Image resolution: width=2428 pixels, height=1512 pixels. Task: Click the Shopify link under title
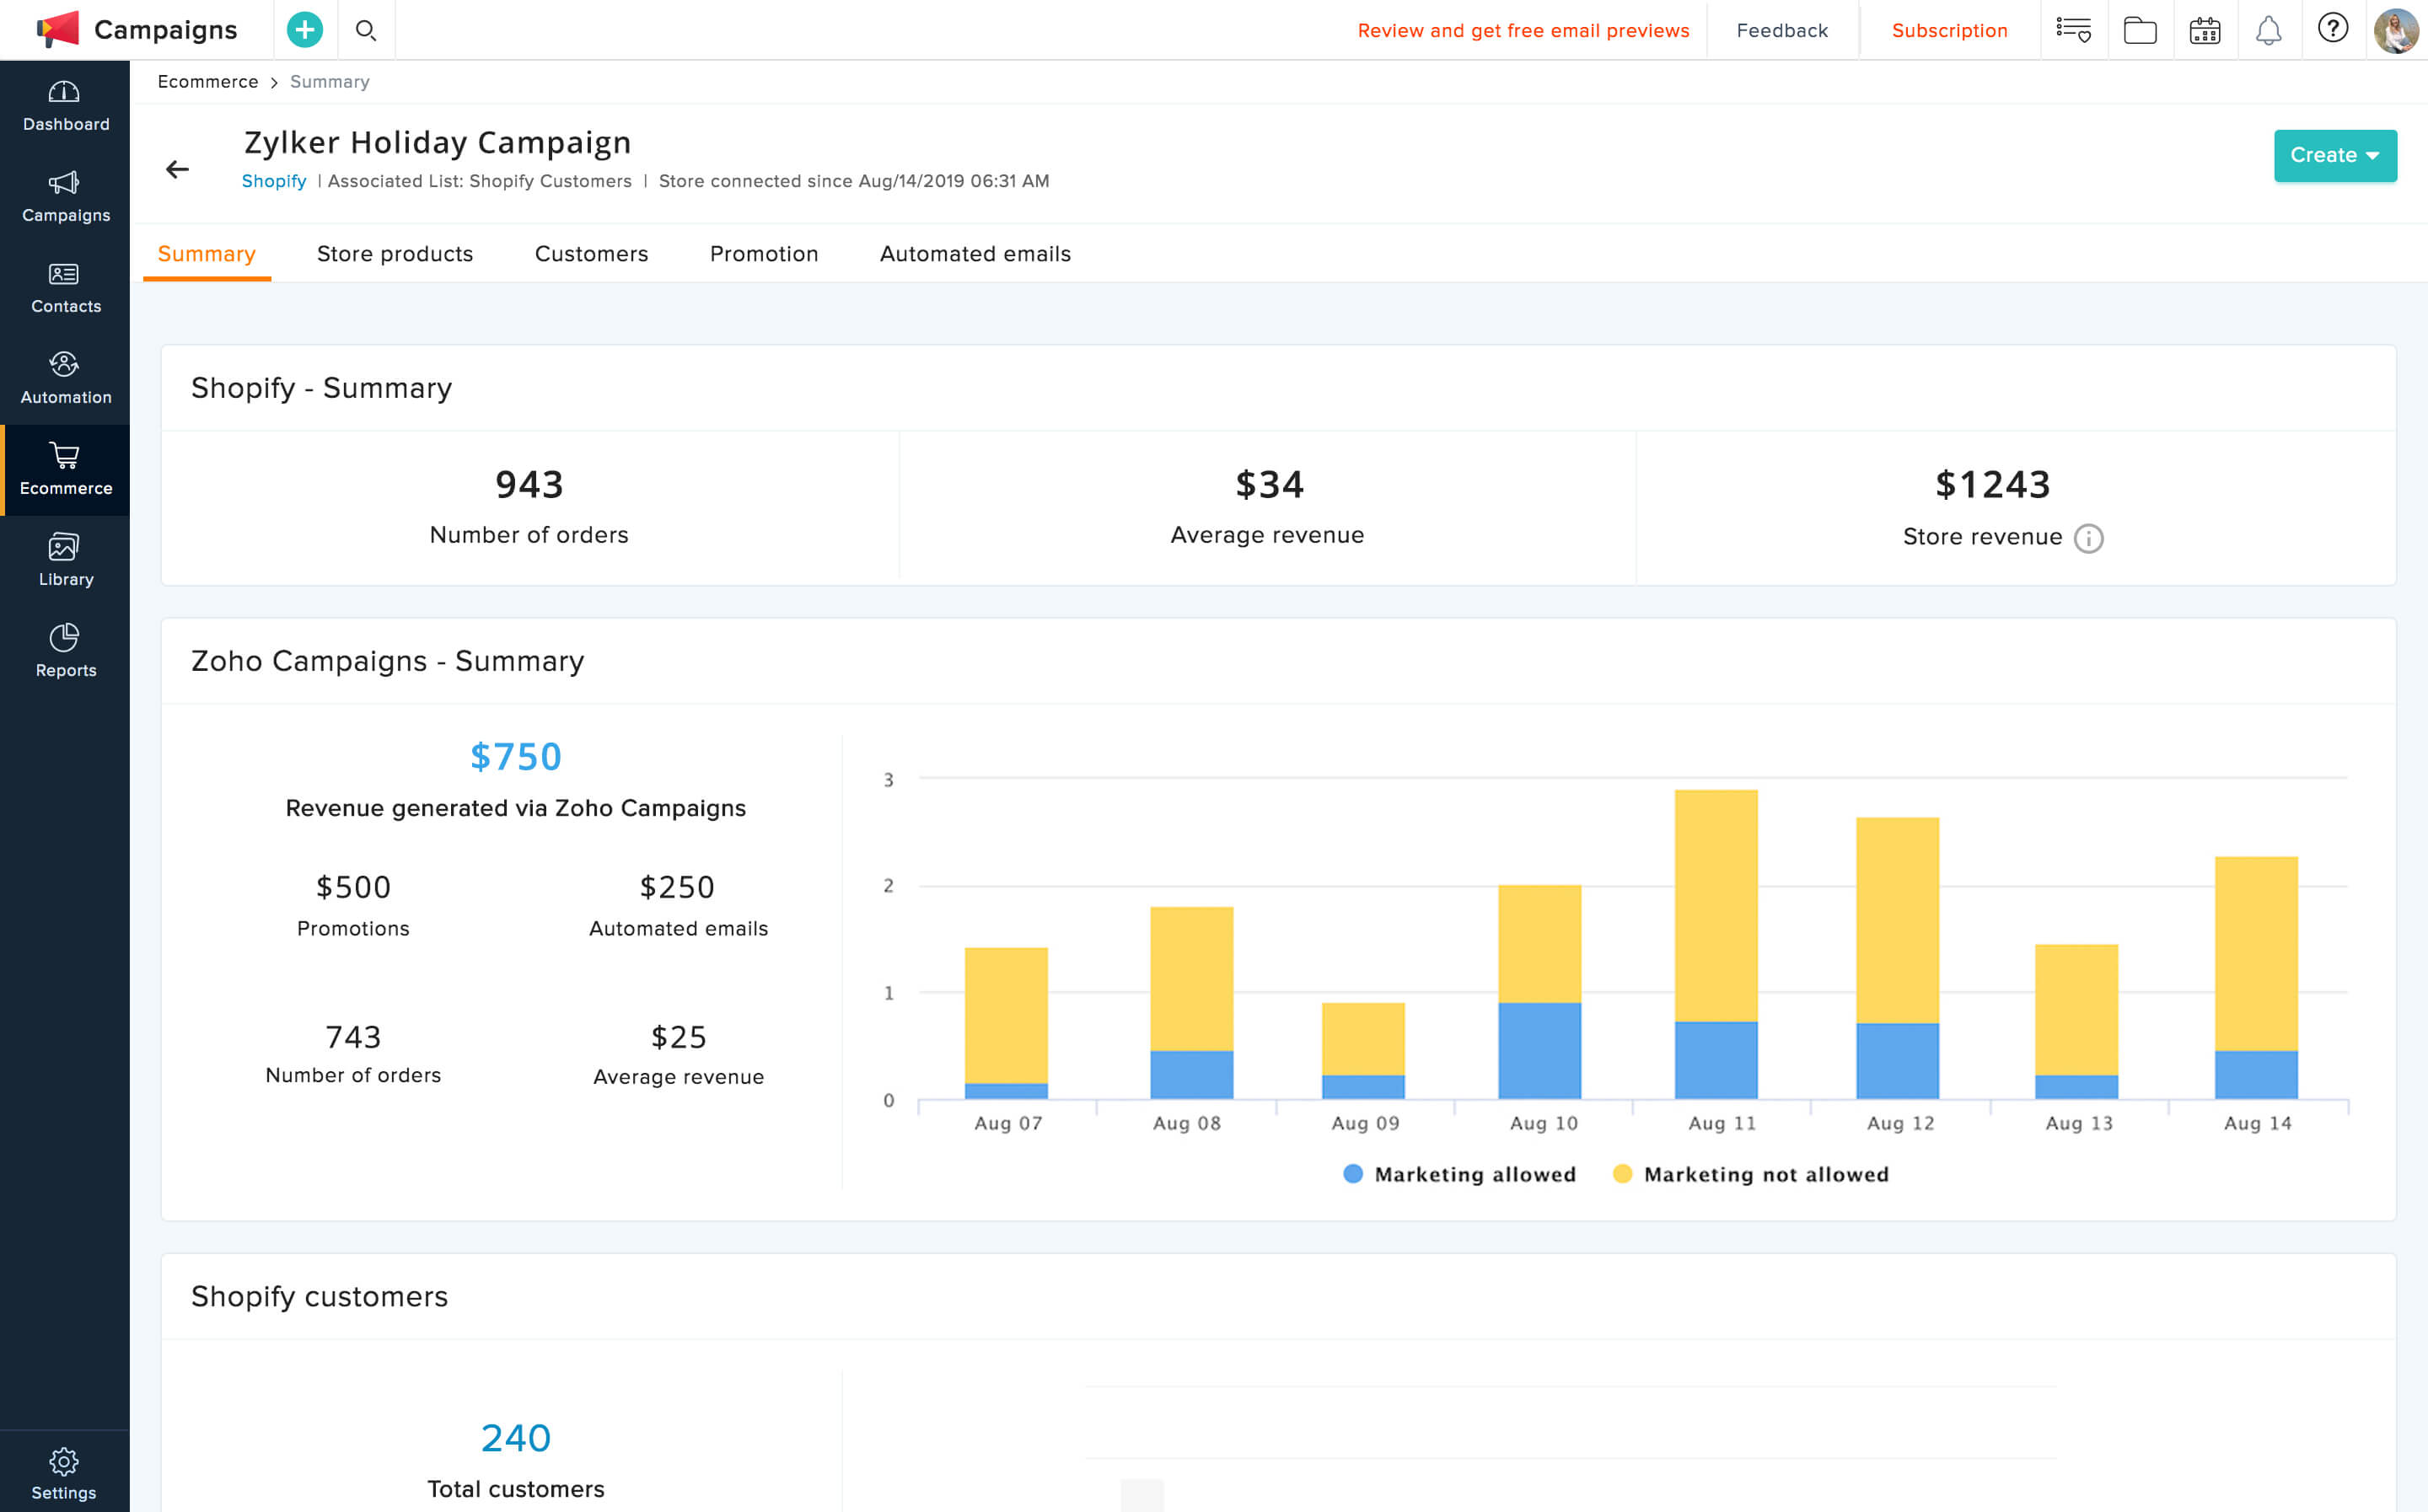tap(274, 181)
